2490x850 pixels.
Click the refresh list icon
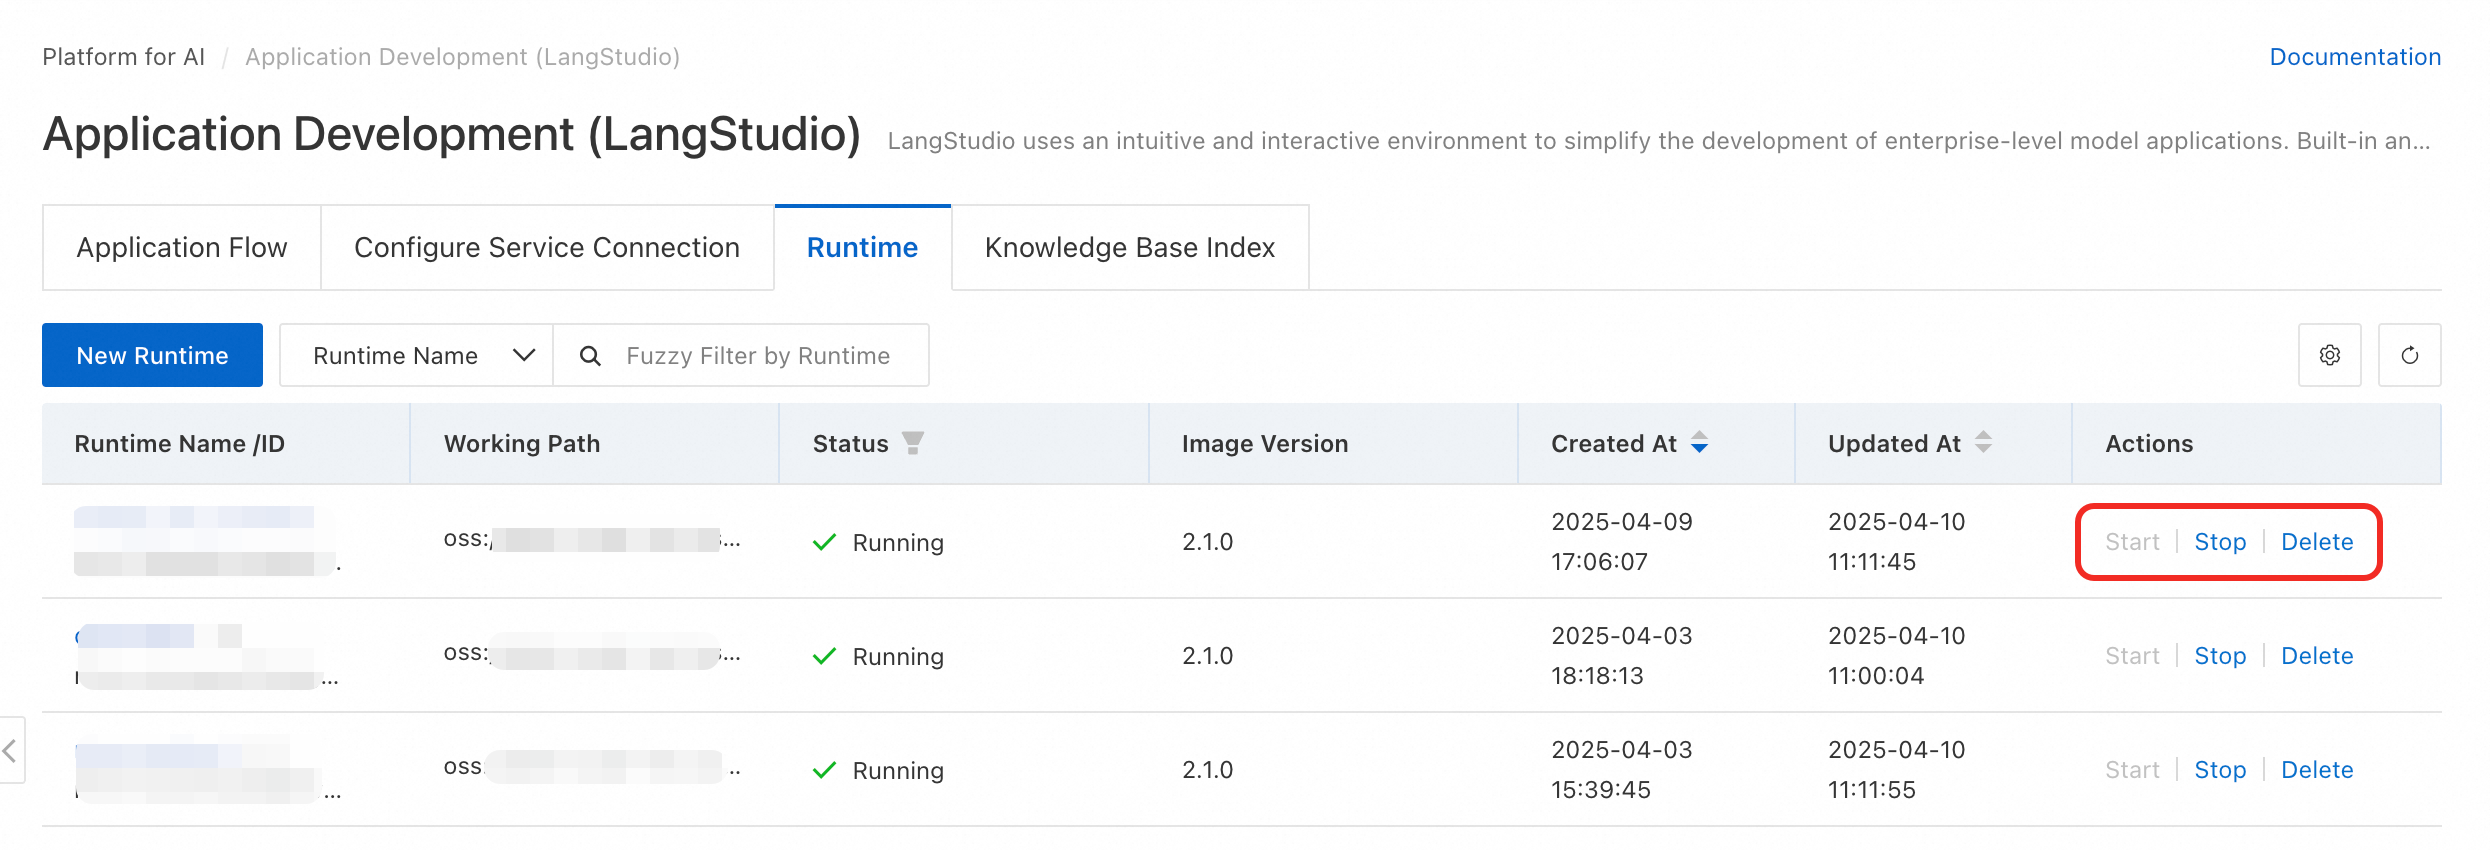2409,355
